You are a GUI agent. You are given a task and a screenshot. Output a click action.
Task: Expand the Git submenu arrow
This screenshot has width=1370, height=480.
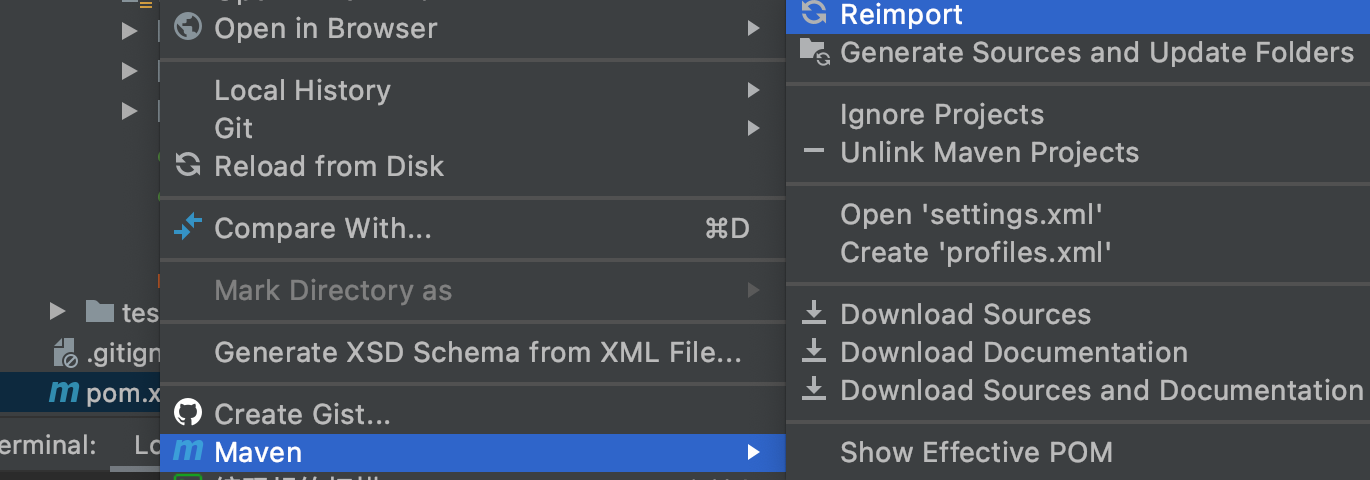point(753,128)
